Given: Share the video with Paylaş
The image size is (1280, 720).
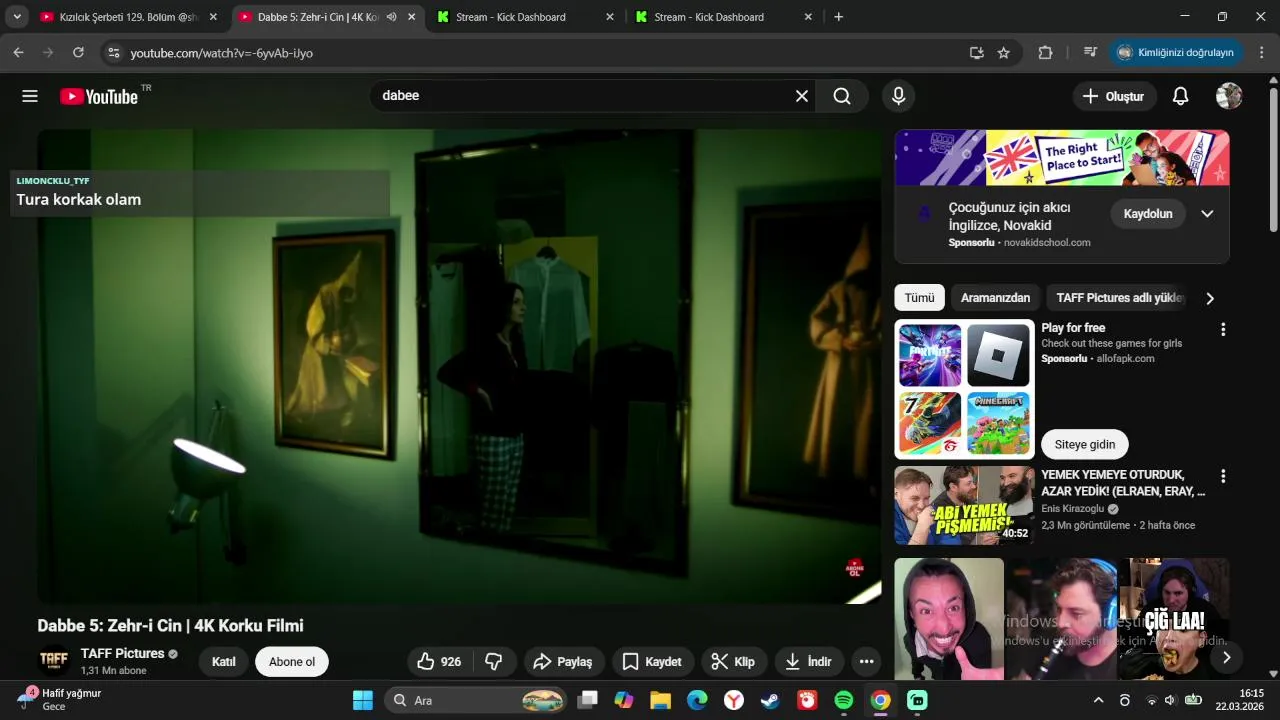Looking at the screenshot, I should point(563,661).
